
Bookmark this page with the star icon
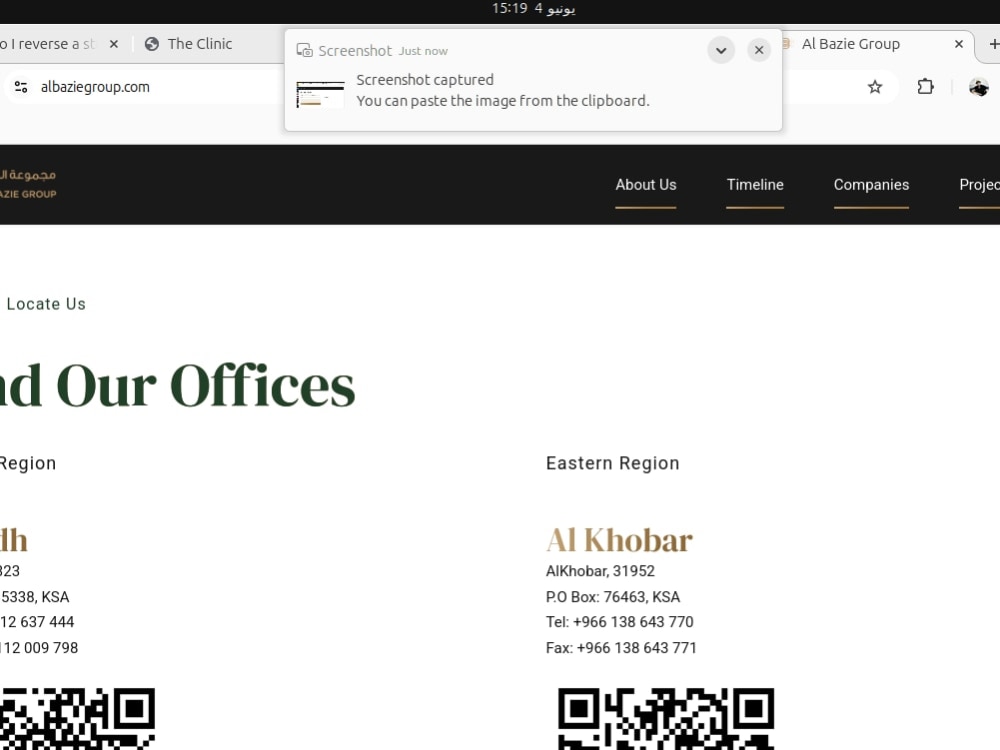click(874, 87)
